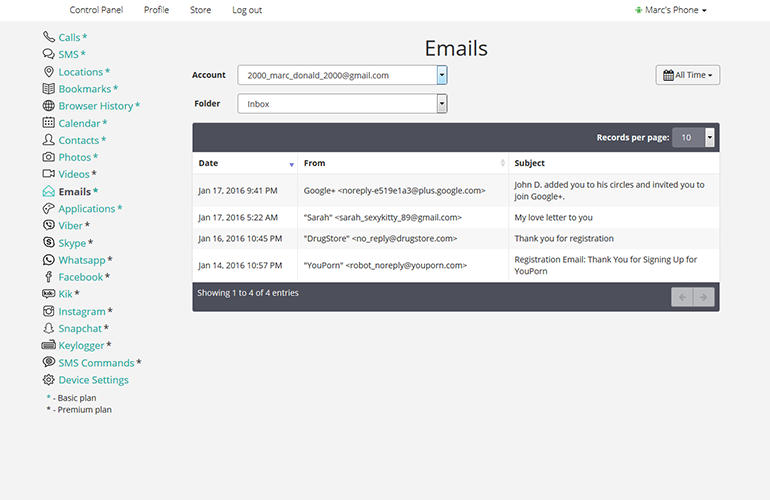The image size is (770, 500).
Task: Sort table by From column
Action: [x=403, y=163]
